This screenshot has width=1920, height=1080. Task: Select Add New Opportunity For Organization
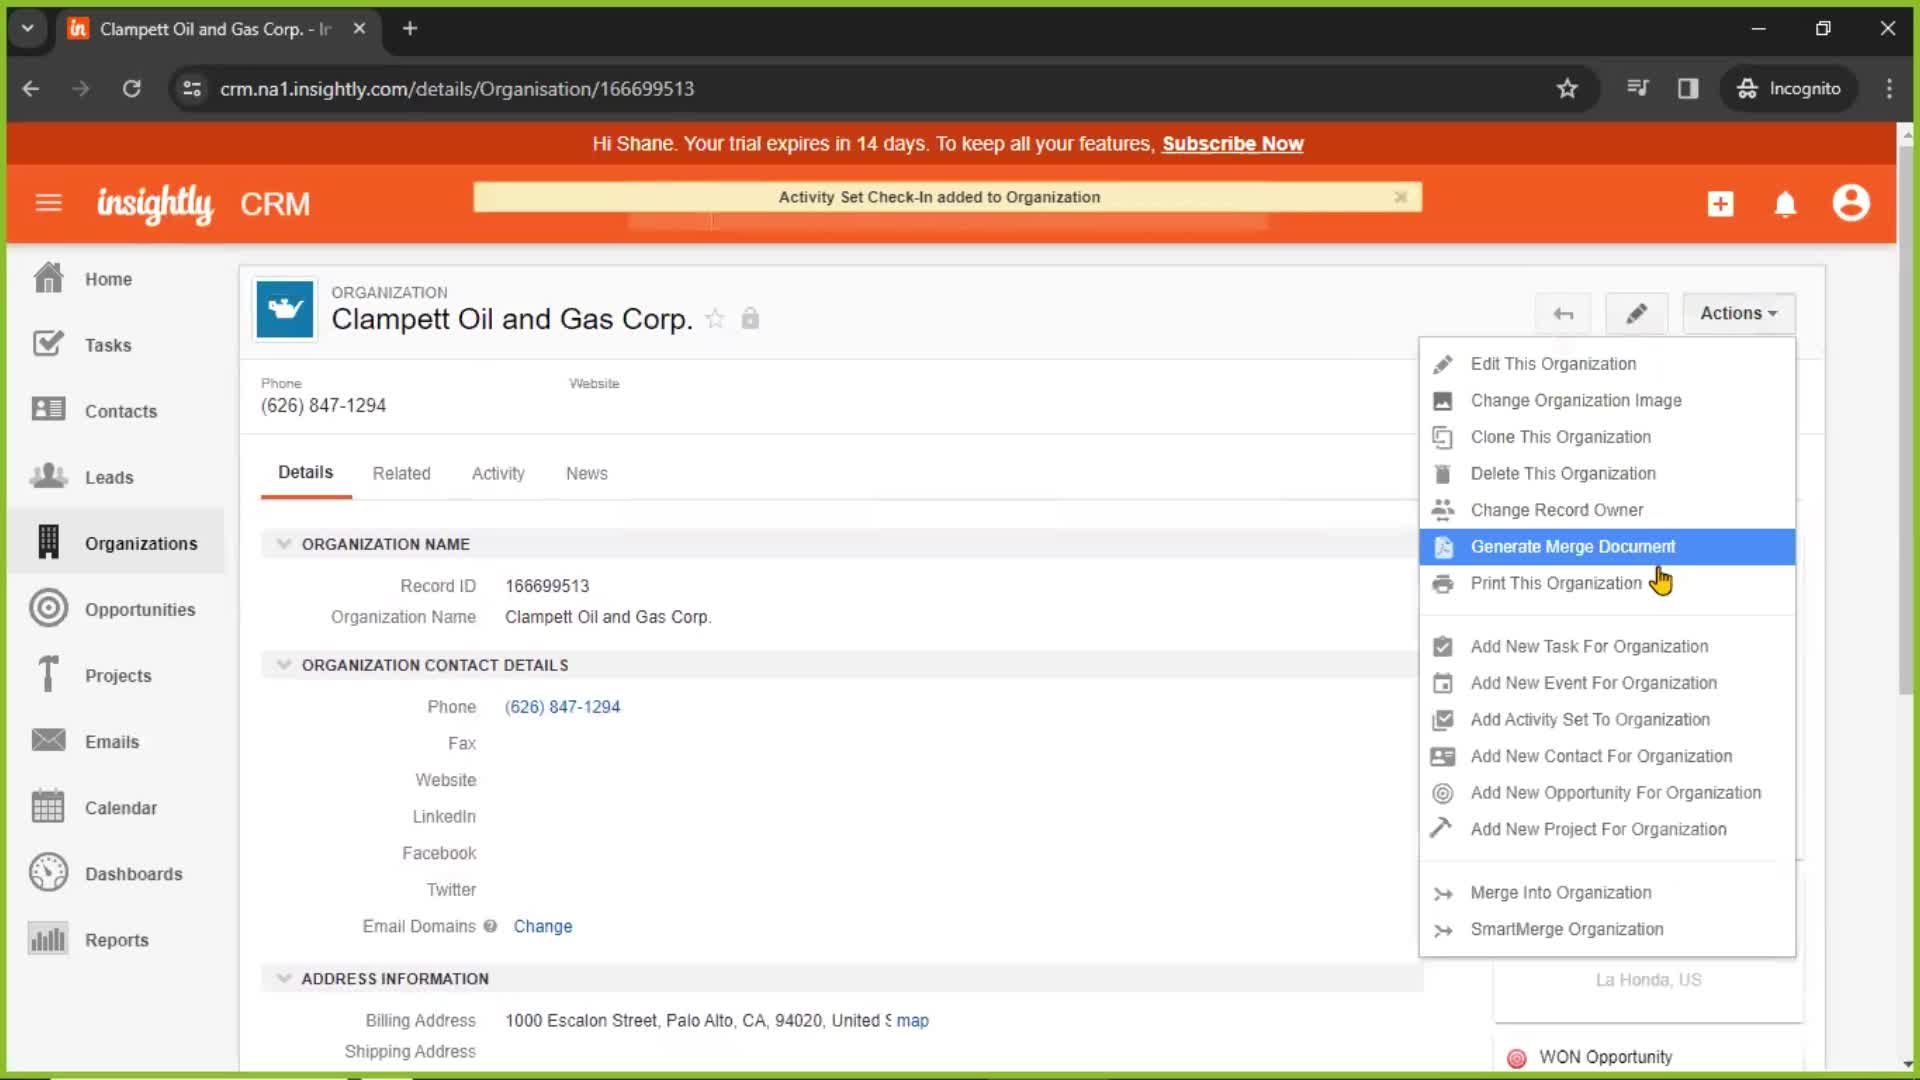[1607, 793]
